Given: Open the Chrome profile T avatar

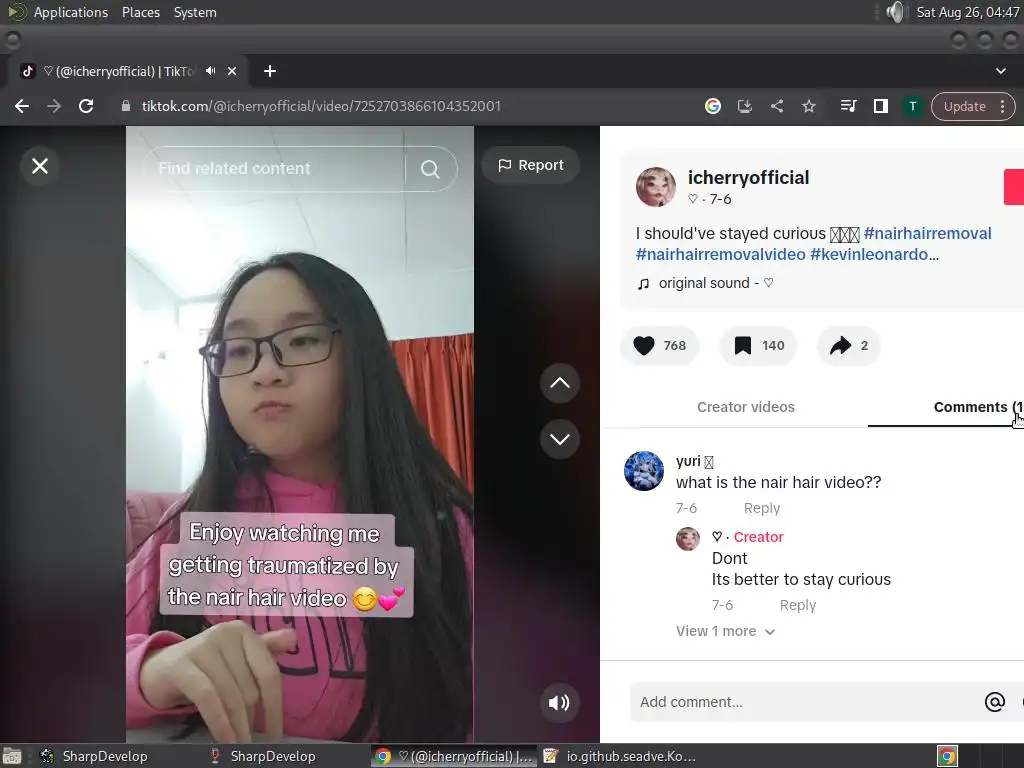Looking at the screenshot, I should [913, 106].
